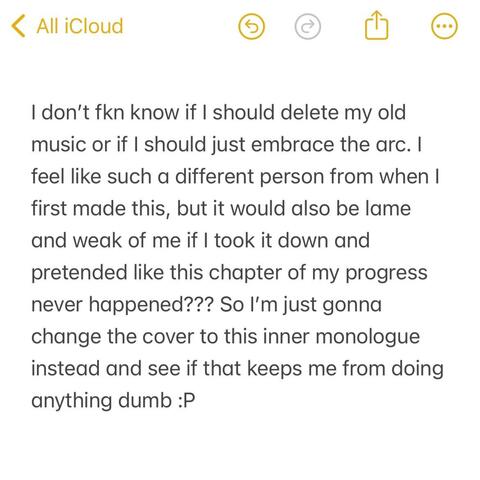
Task: Click the word "monologue" in the note
Action: 367,337
